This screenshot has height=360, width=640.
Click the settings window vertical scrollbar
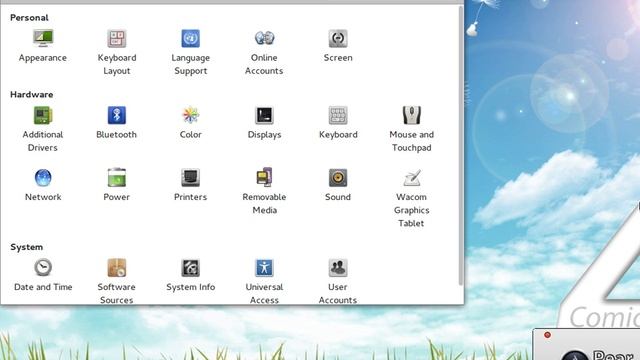point(461,145)
